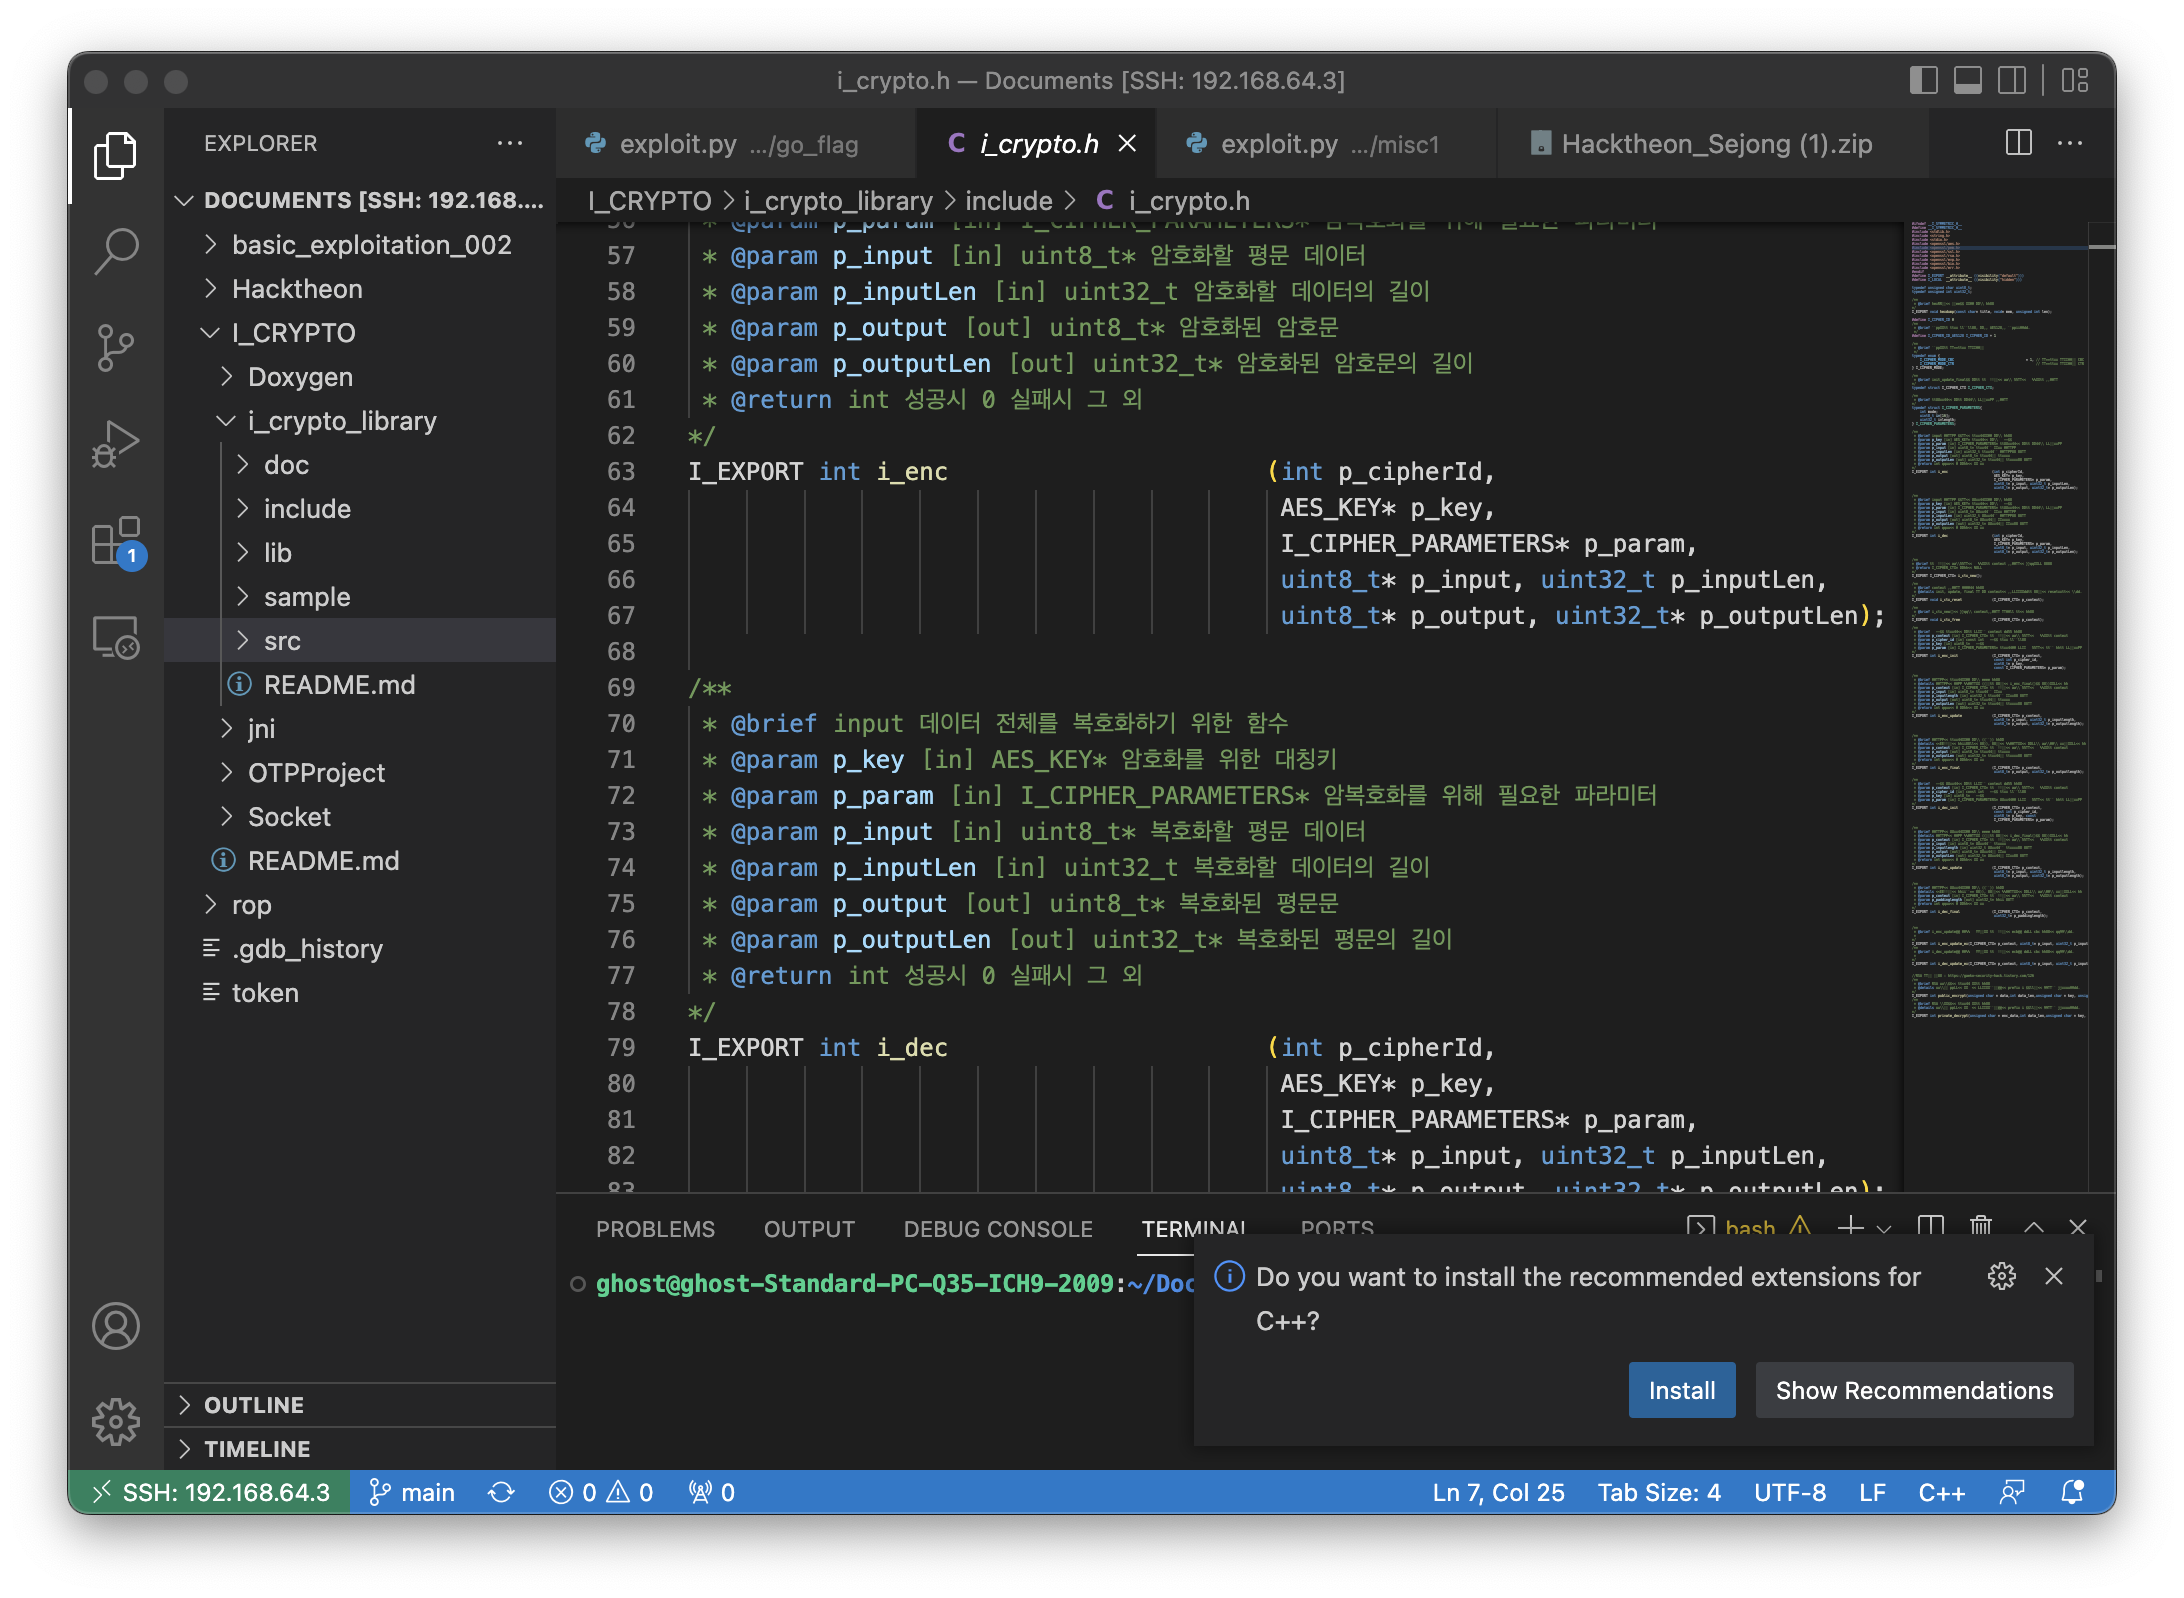Toggle the primary side bar layout button
Image resolution: width=2184 pixels, height=1598 pixels.
coord(1923,80)
